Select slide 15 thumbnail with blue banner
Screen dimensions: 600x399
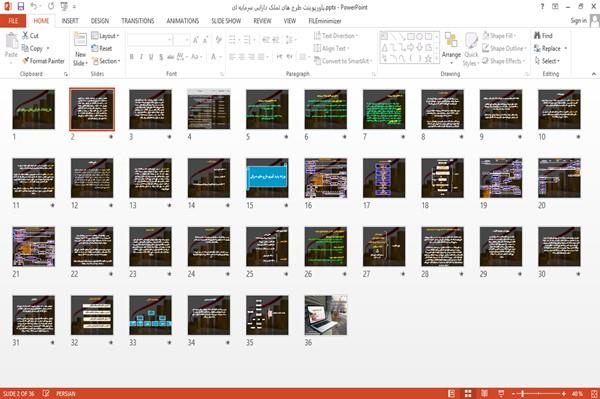tap(267, 178)
